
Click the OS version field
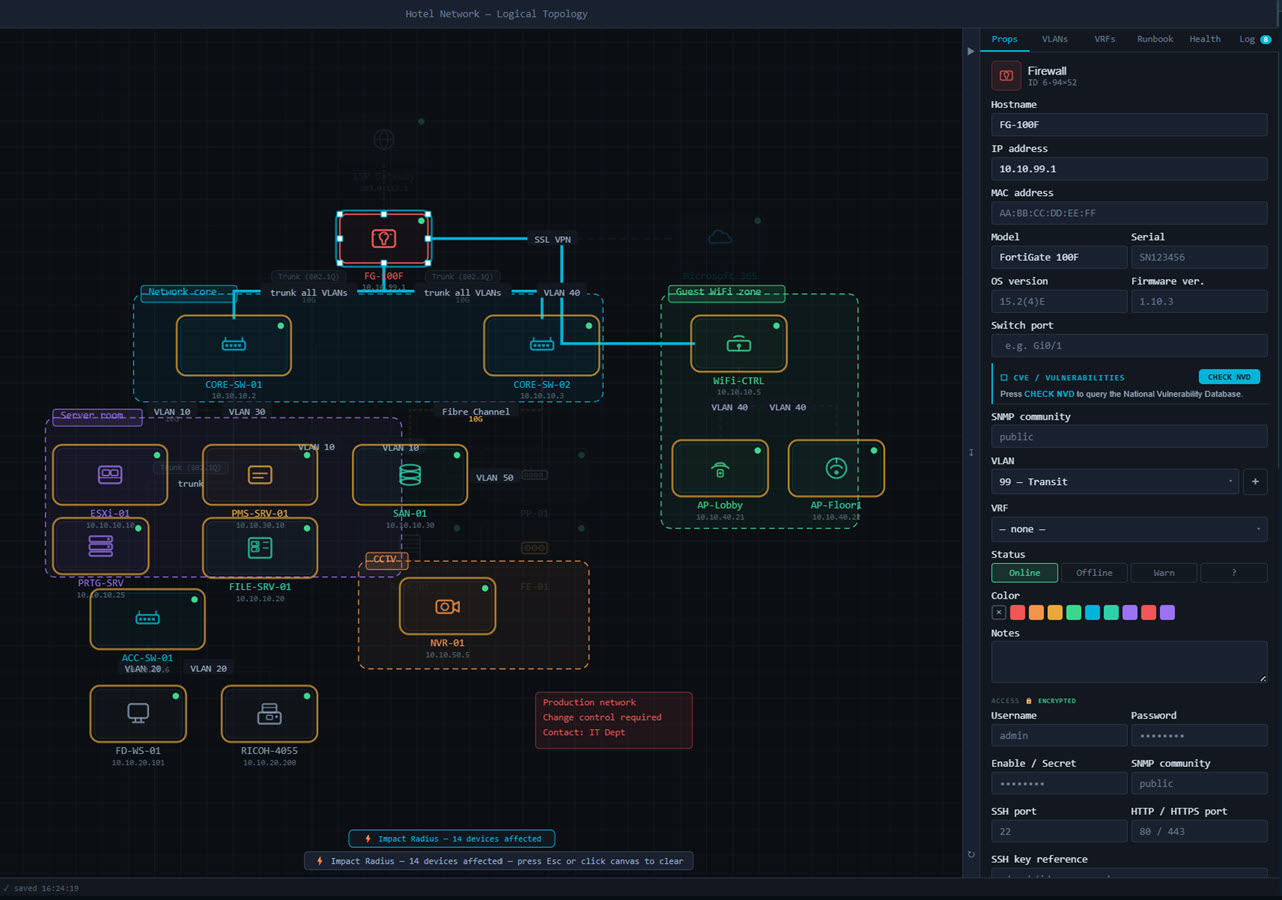[x=1059, y=301]
